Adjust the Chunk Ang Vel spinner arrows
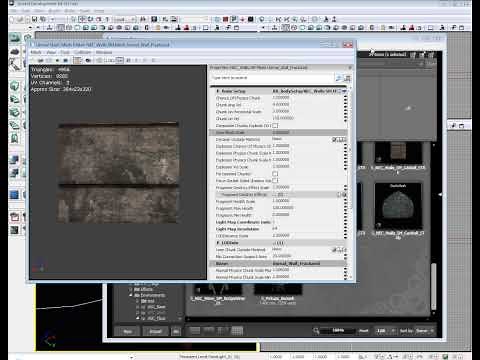This screenshot has height=360, width=480. (x=345, y=105)
